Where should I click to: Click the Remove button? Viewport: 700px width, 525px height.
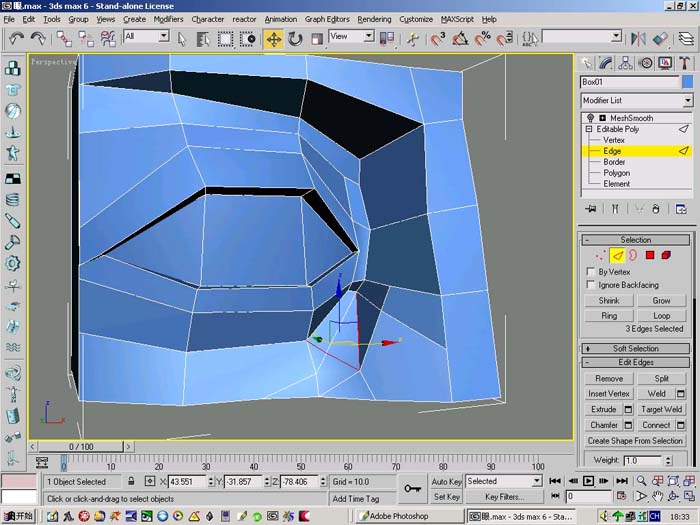pyautogui.click(x=609, y=379)
